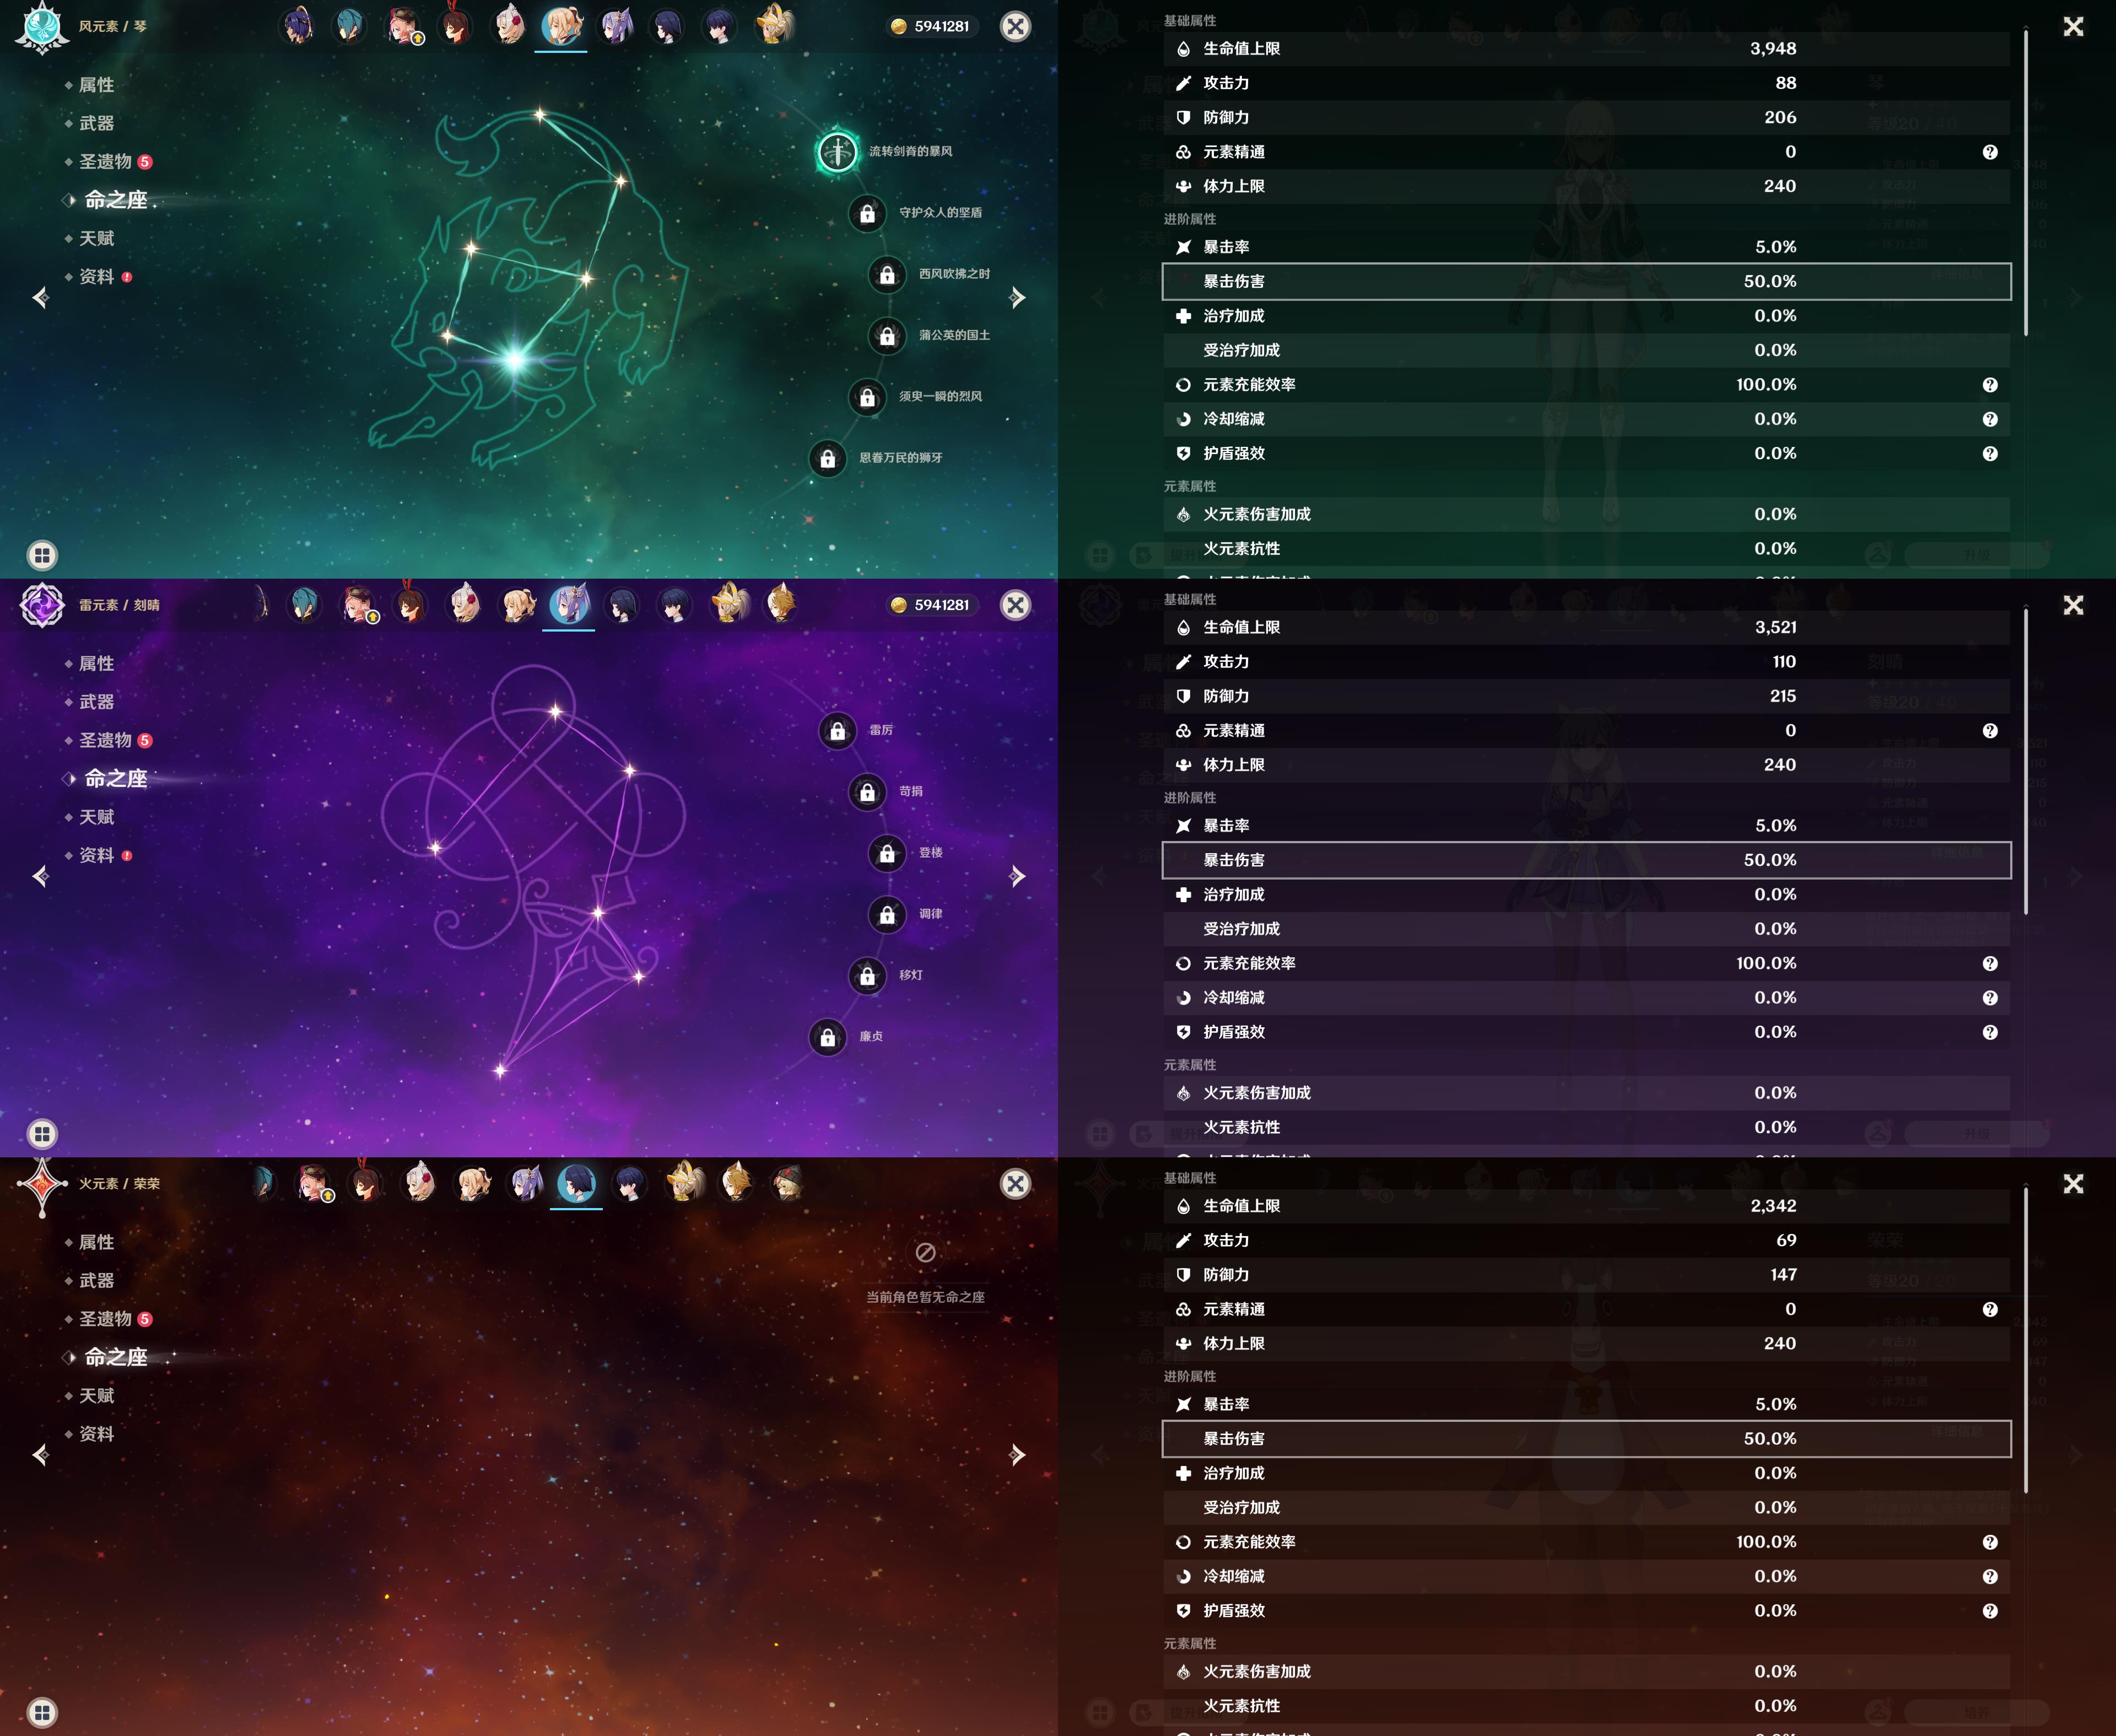Open the grid menu in 琴's screen
Image resolution: width=2116 pixels, height=1736 pixels.
42,555
